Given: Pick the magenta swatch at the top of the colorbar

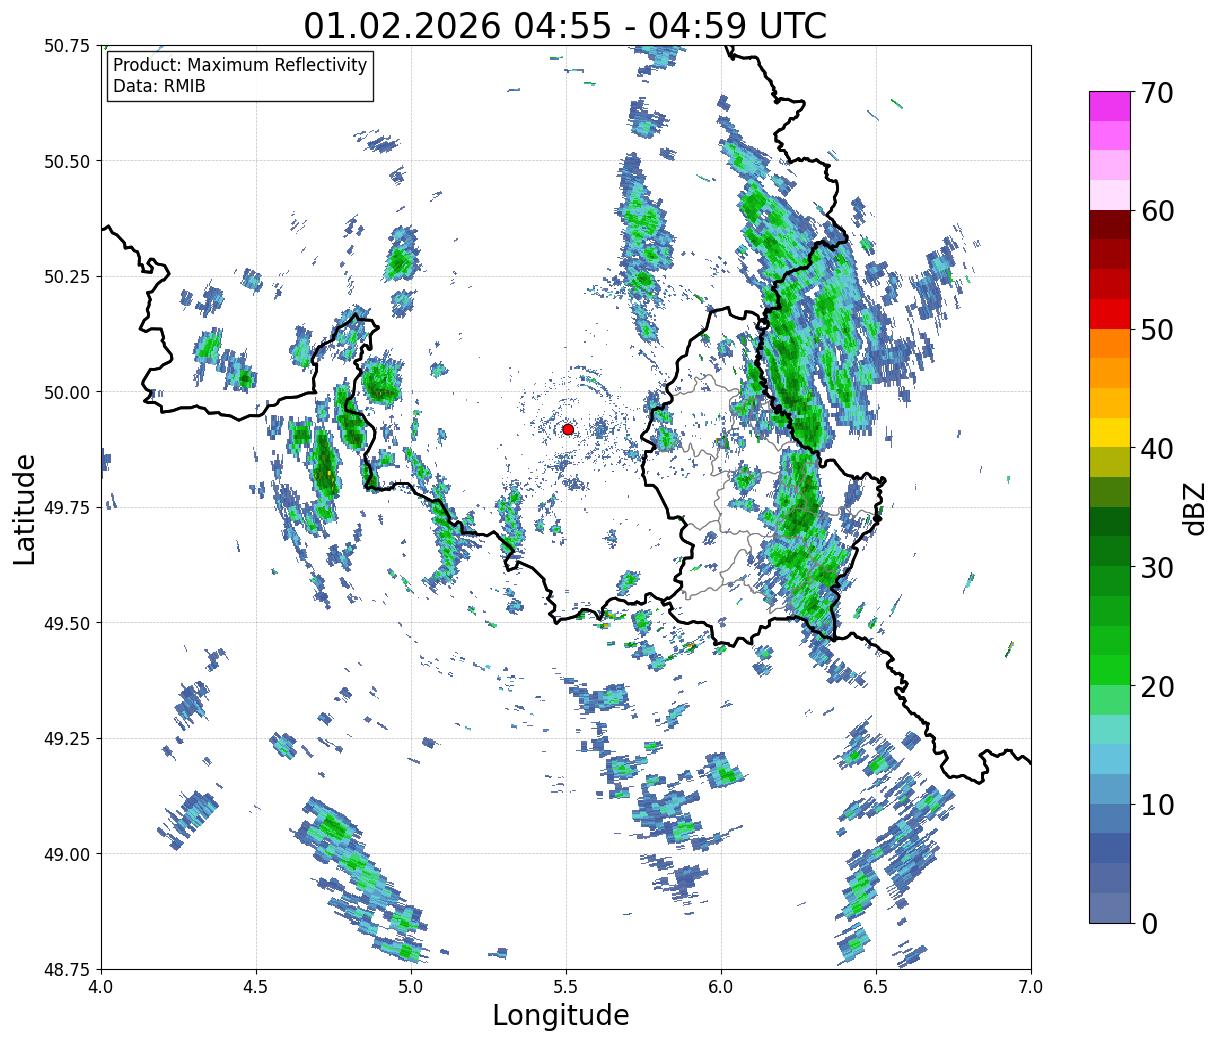Looking at the screenshot, I should pyautogui.click(x=1110, y=106).
